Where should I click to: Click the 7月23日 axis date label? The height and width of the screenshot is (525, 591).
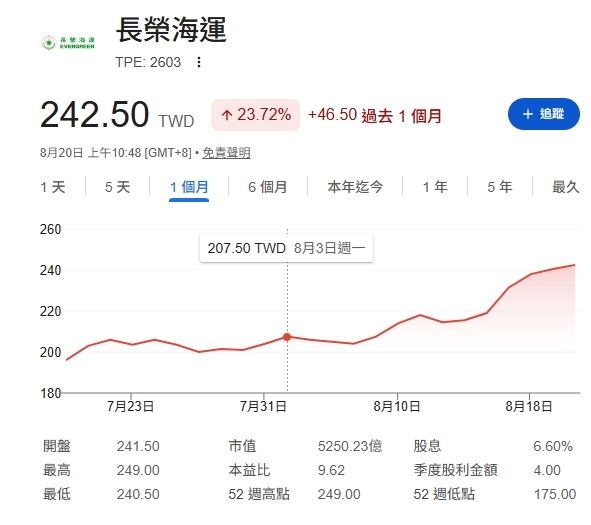click(x=130, y=406)
